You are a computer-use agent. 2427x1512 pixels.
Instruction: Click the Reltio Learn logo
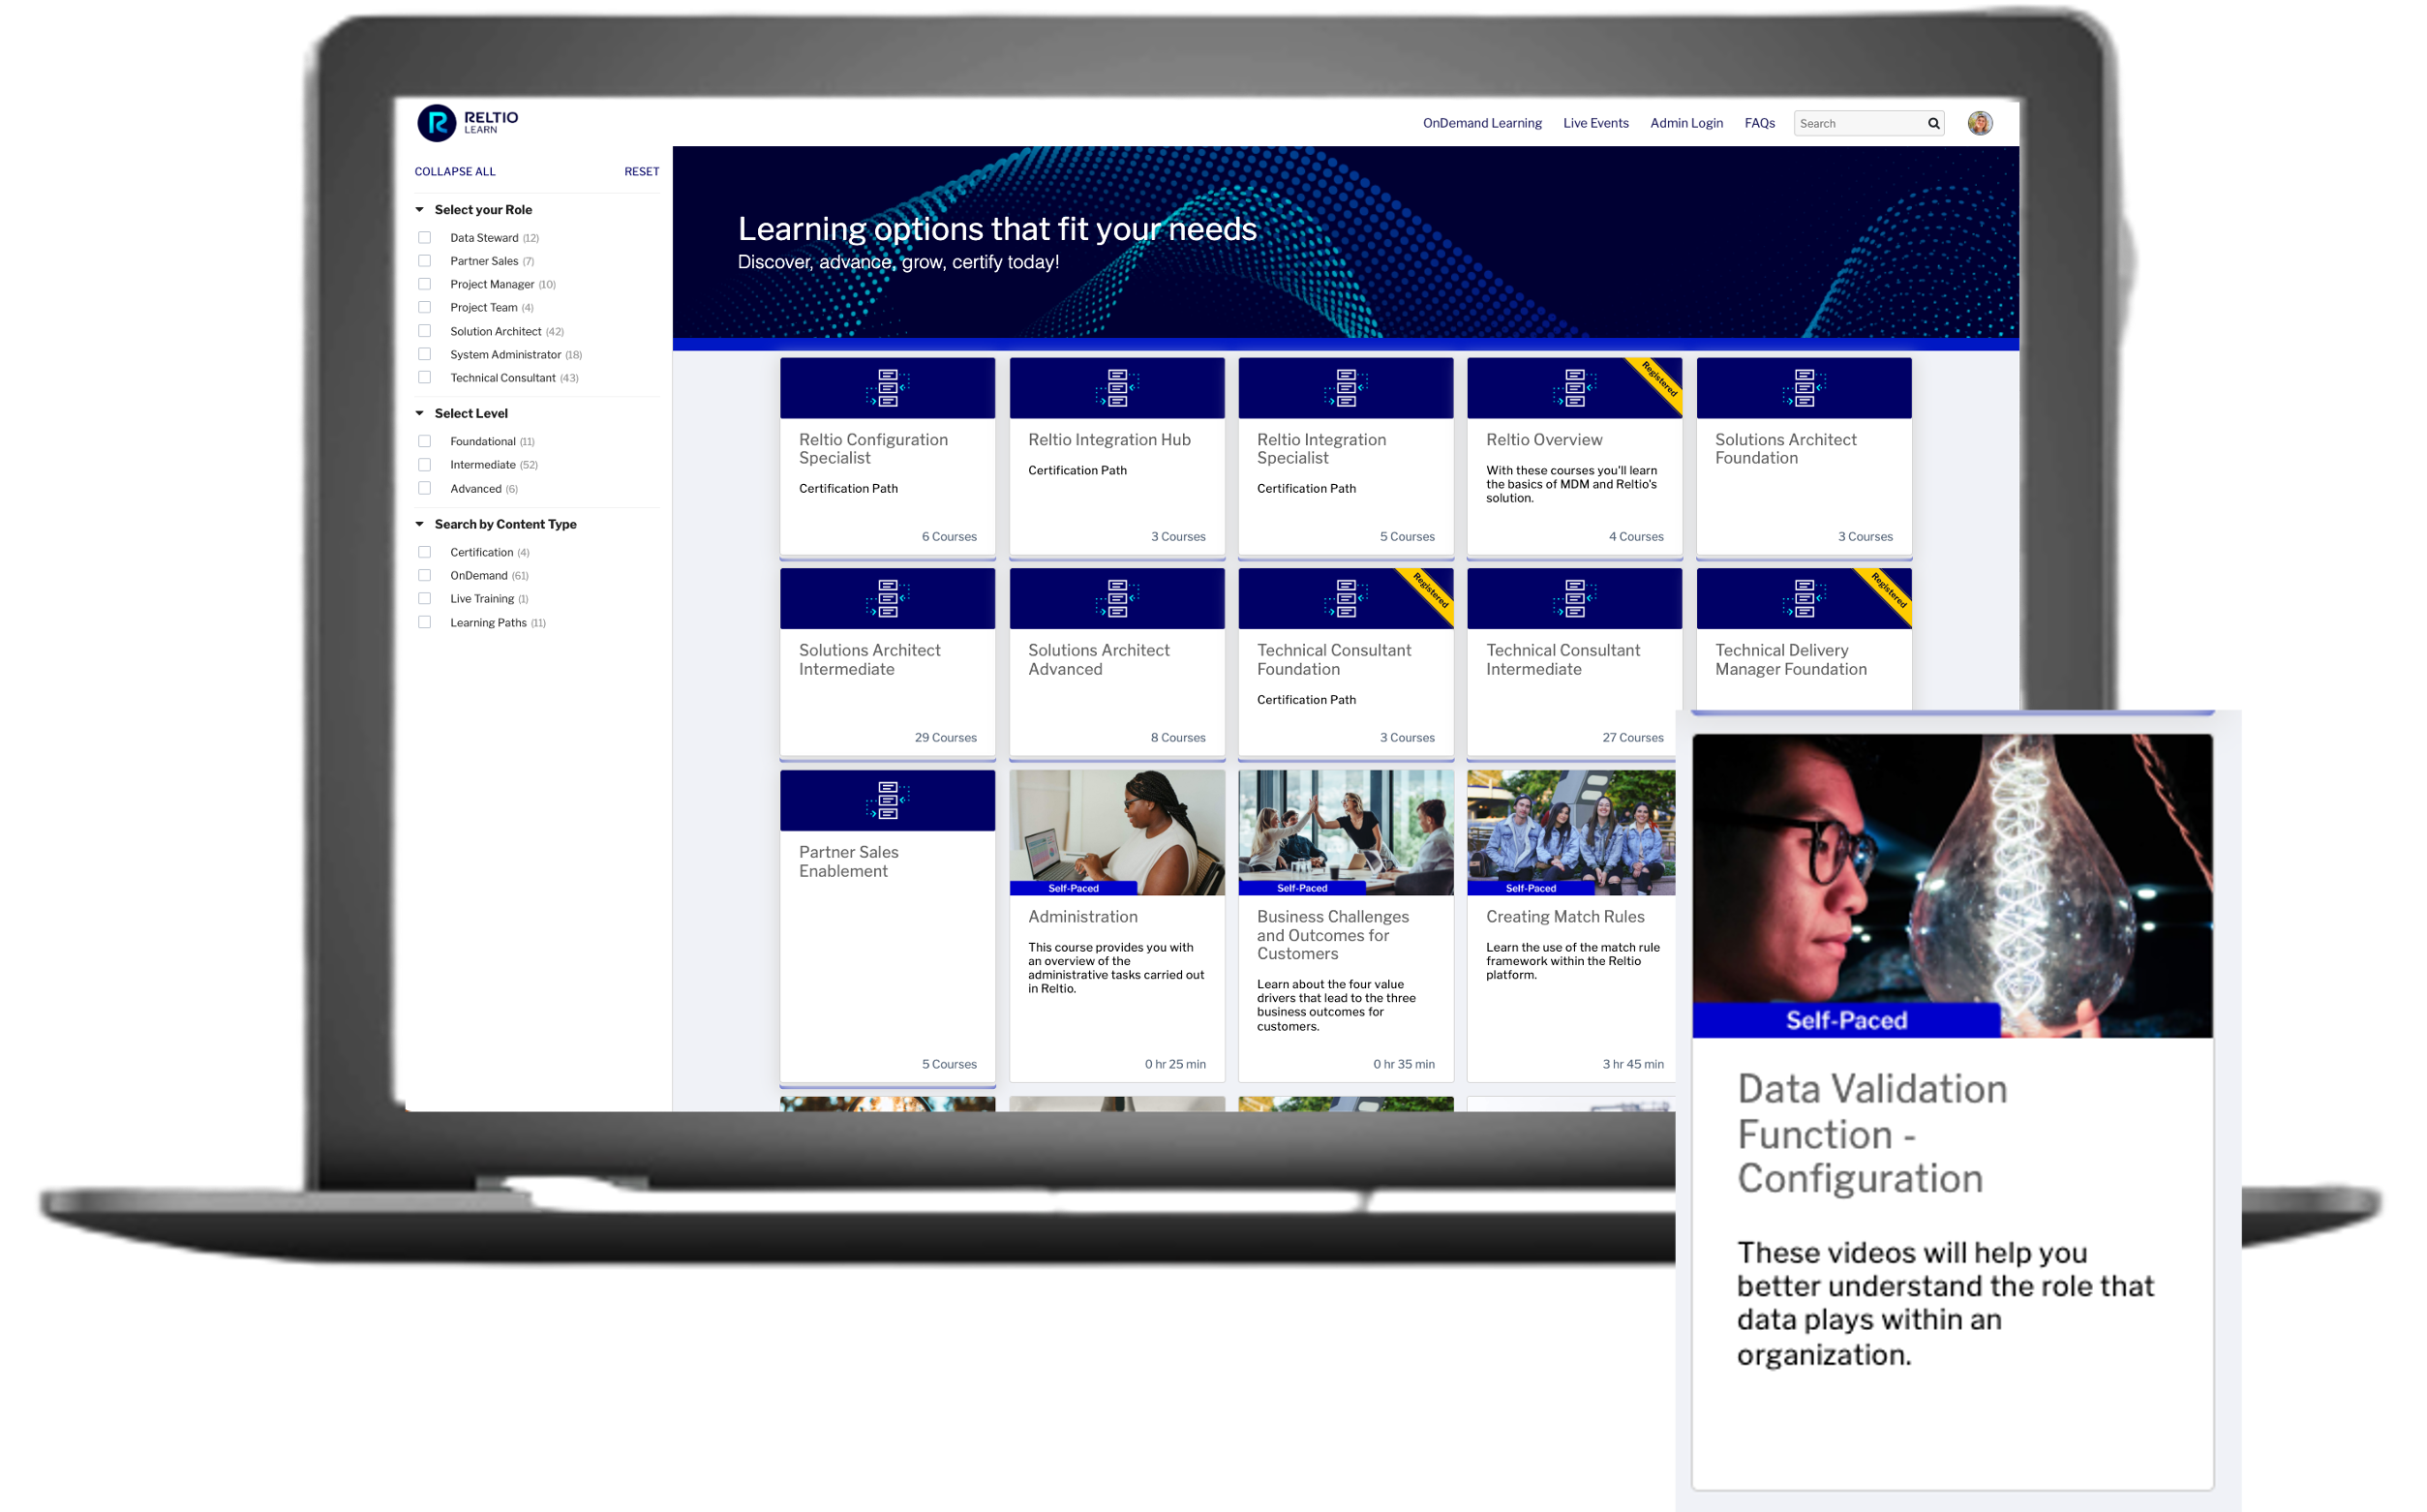pos(467,123)
